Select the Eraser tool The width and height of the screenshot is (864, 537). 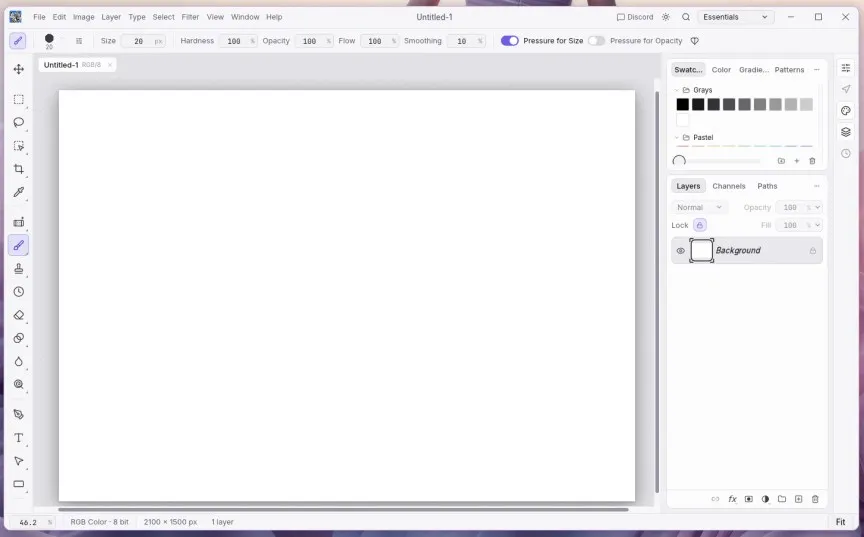19,315
